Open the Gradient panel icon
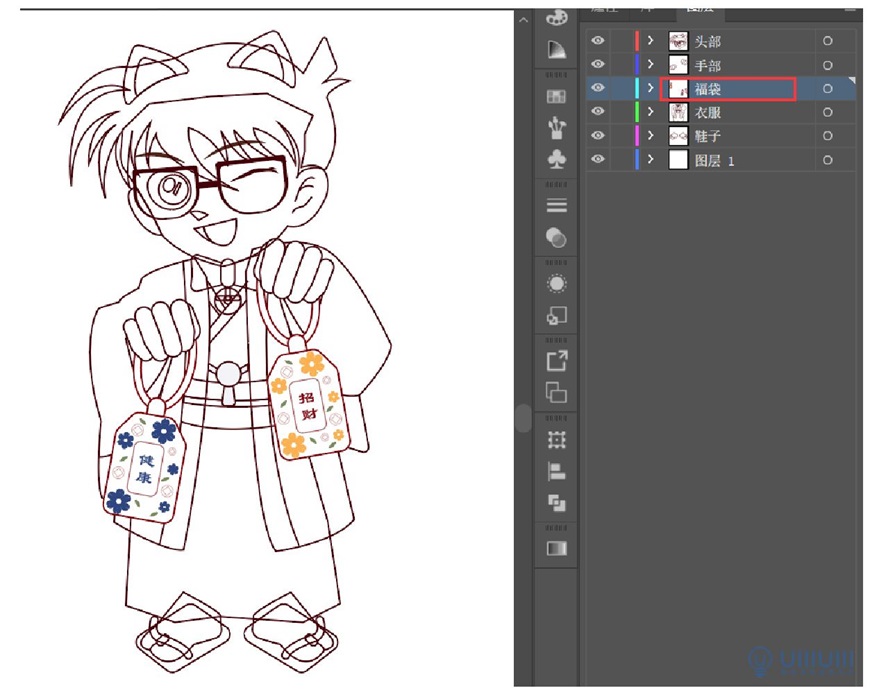This screenshot has height=695, width=870. (557, 549)
